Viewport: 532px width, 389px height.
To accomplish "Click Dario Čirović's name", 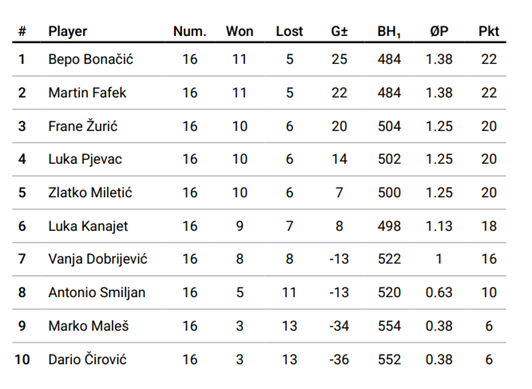I will point(87,359).
